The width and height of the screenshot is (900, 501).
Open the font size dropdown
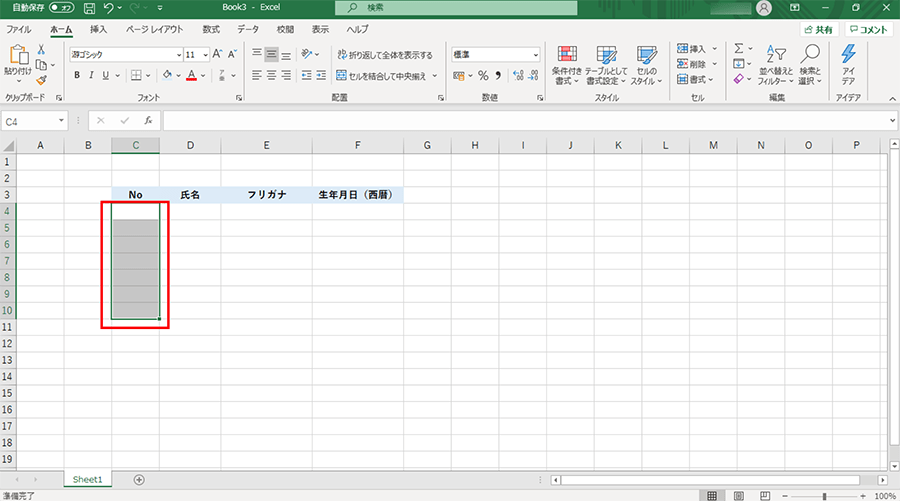[x=205, y=55]
